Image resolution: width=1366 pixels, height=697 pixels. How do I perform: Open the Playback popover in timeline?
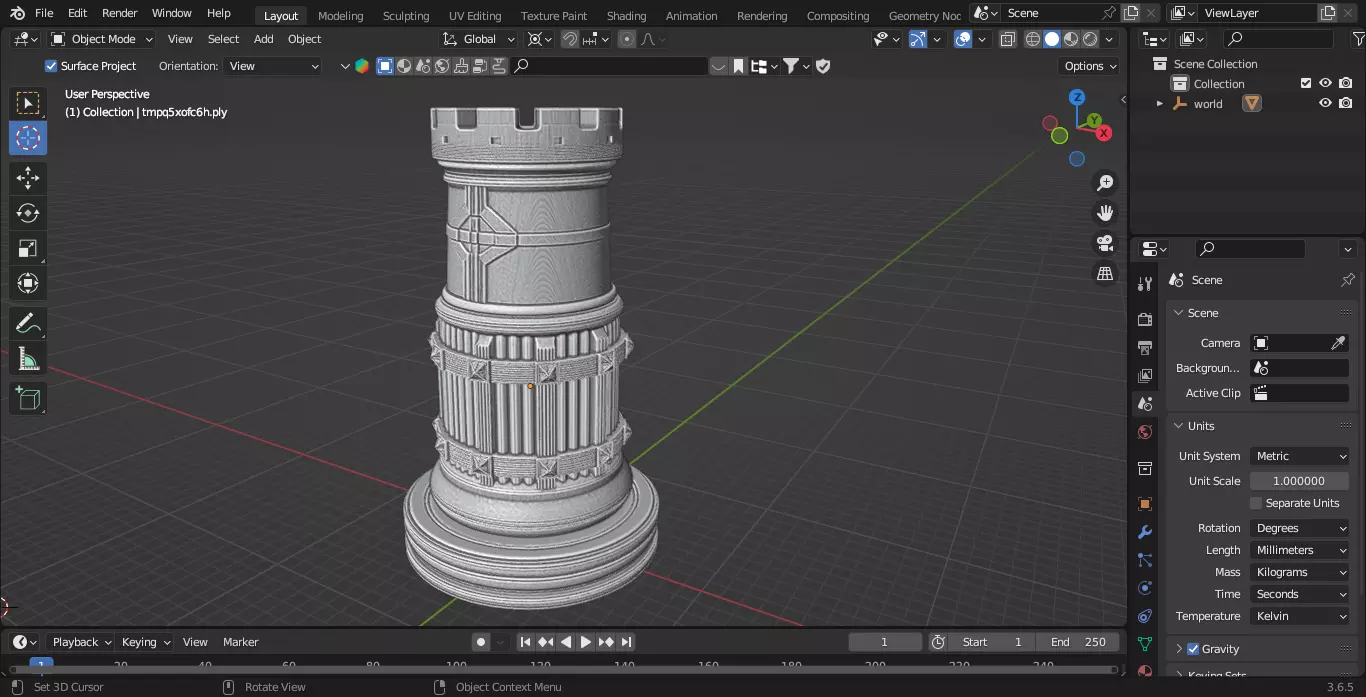point(81,642)
